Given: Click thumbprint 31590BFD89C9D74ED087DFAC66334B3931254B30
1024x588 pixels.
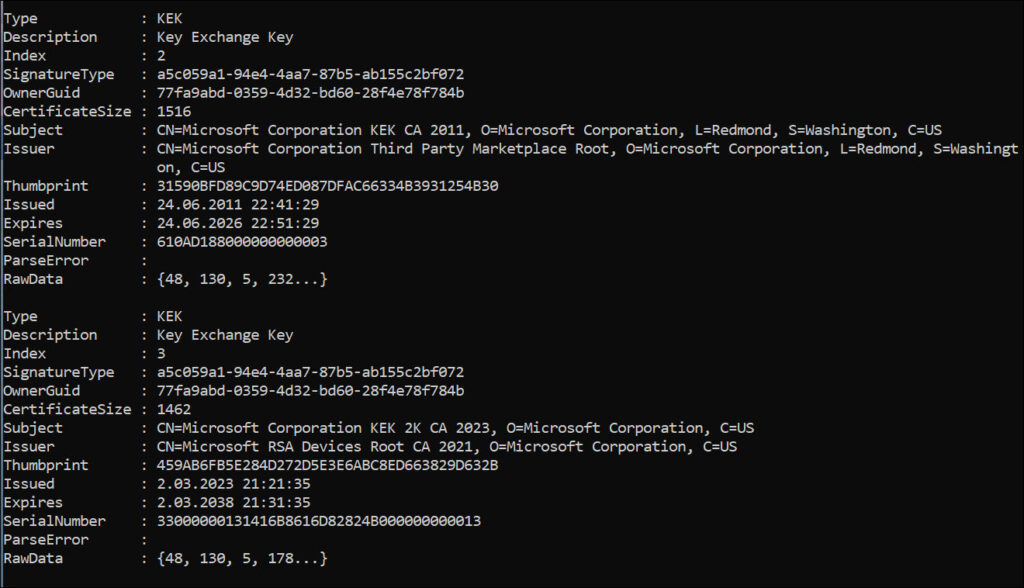Looking at the screenshot, I should 328,186.
